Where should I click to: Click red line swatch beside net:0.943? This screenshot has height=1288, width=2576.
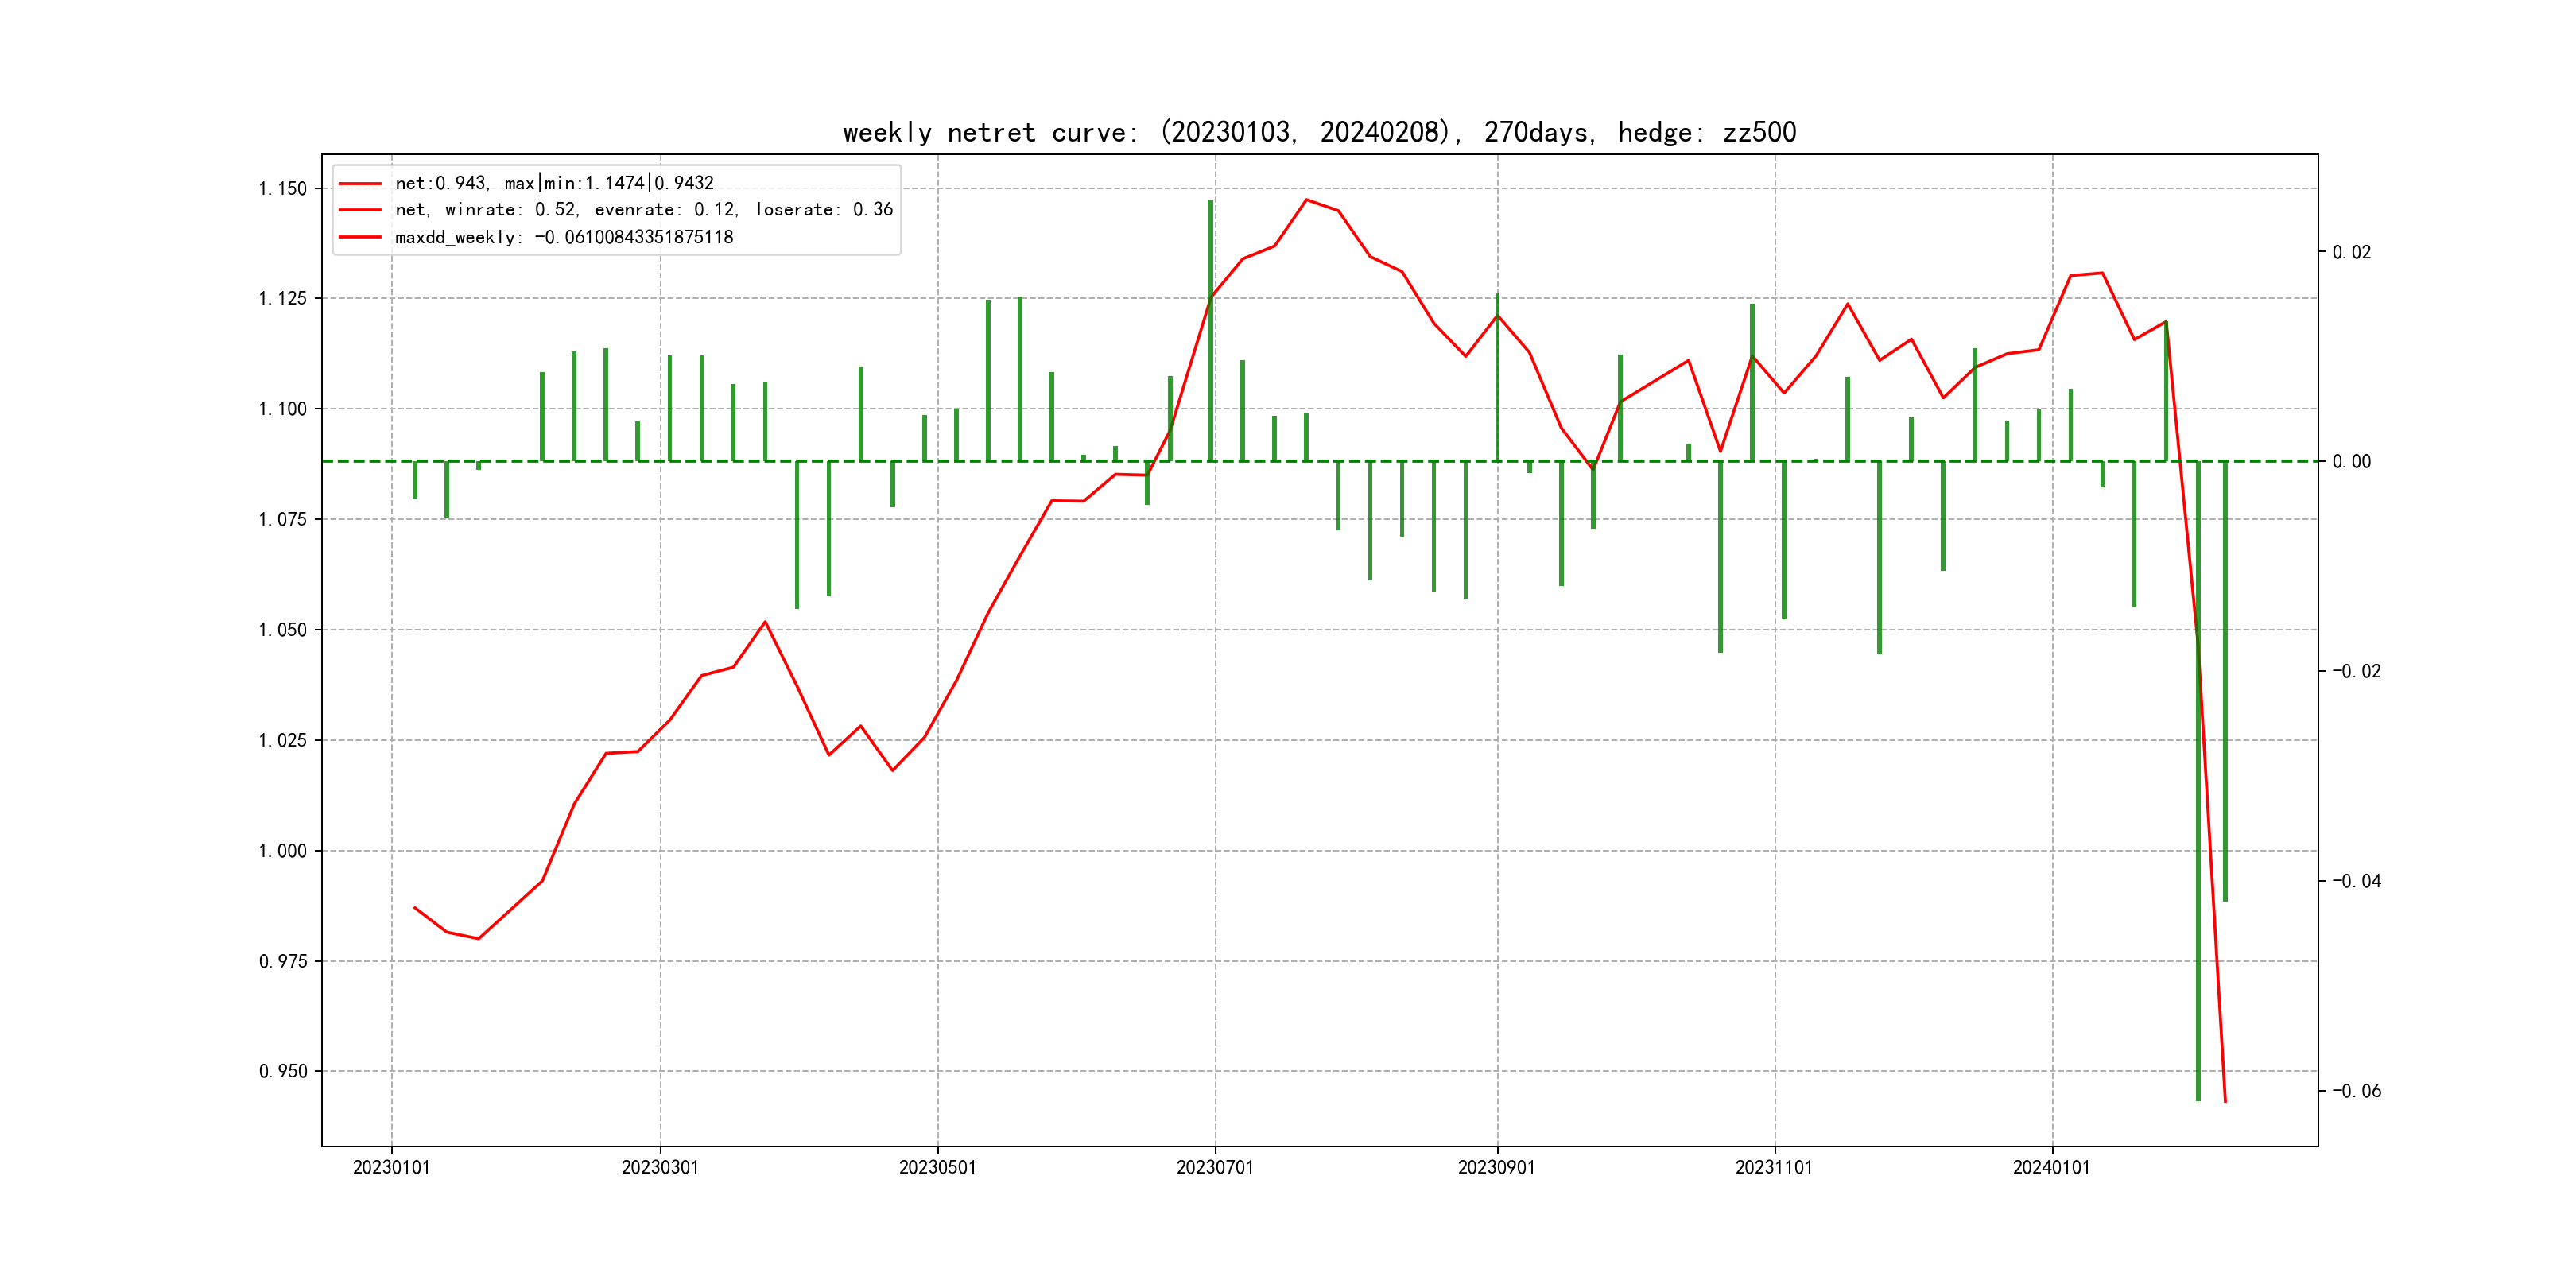tap(360, 183)
